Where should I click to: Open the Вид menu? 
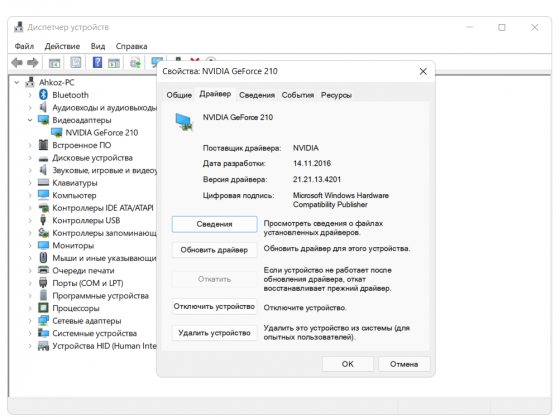point(98,46)
